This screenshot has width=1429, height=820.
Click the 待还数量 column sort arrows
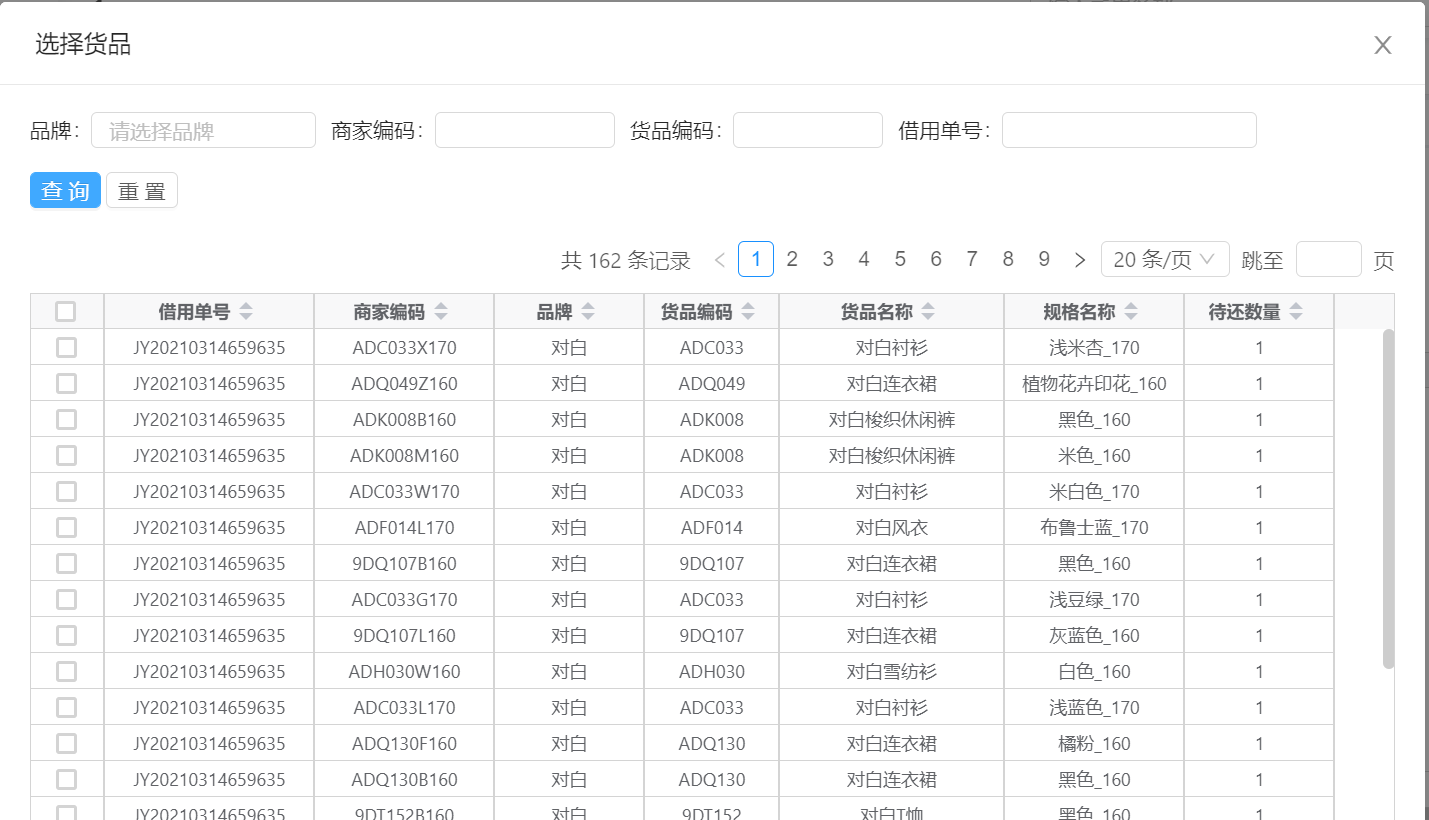coord(1296,312)
